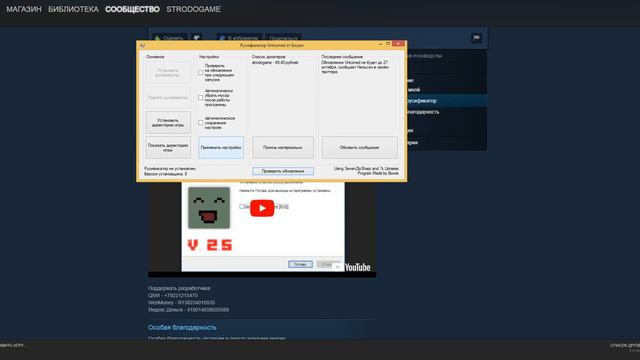
Task: Rate the guide with thumbs-up Оценить
Action: click(170, 37)
